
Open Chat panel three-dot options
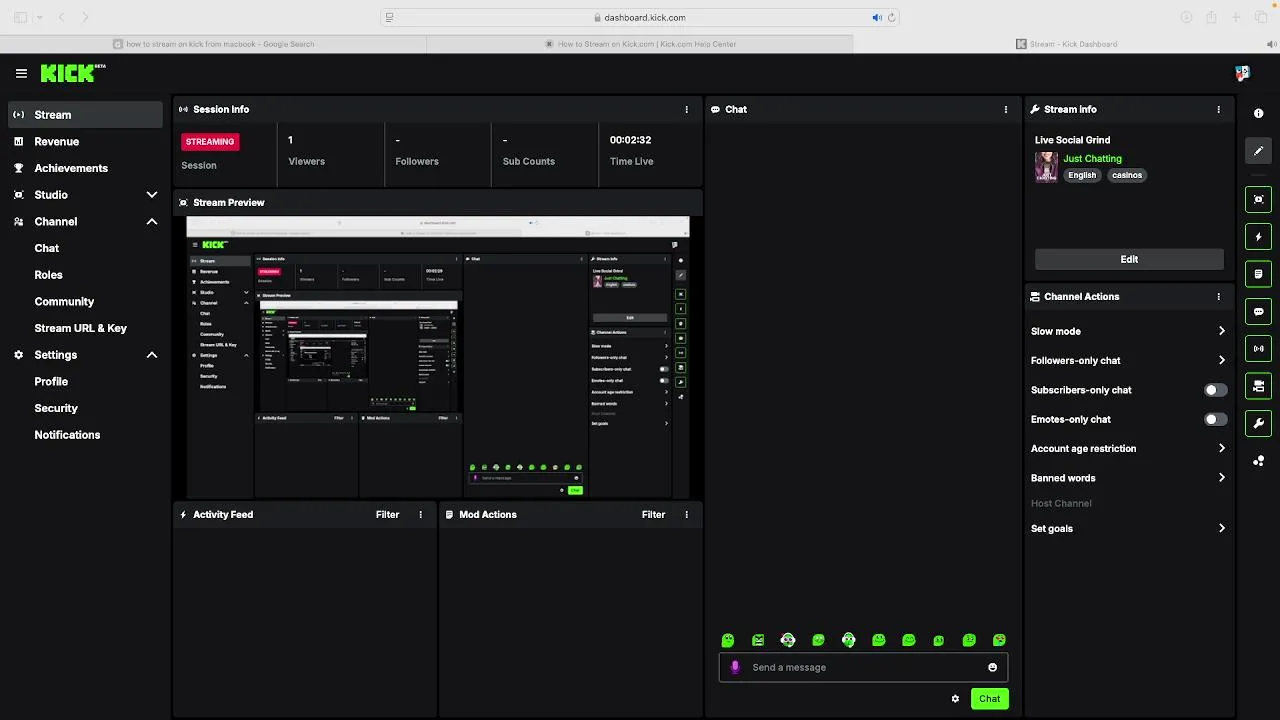tap(1006, 110)
